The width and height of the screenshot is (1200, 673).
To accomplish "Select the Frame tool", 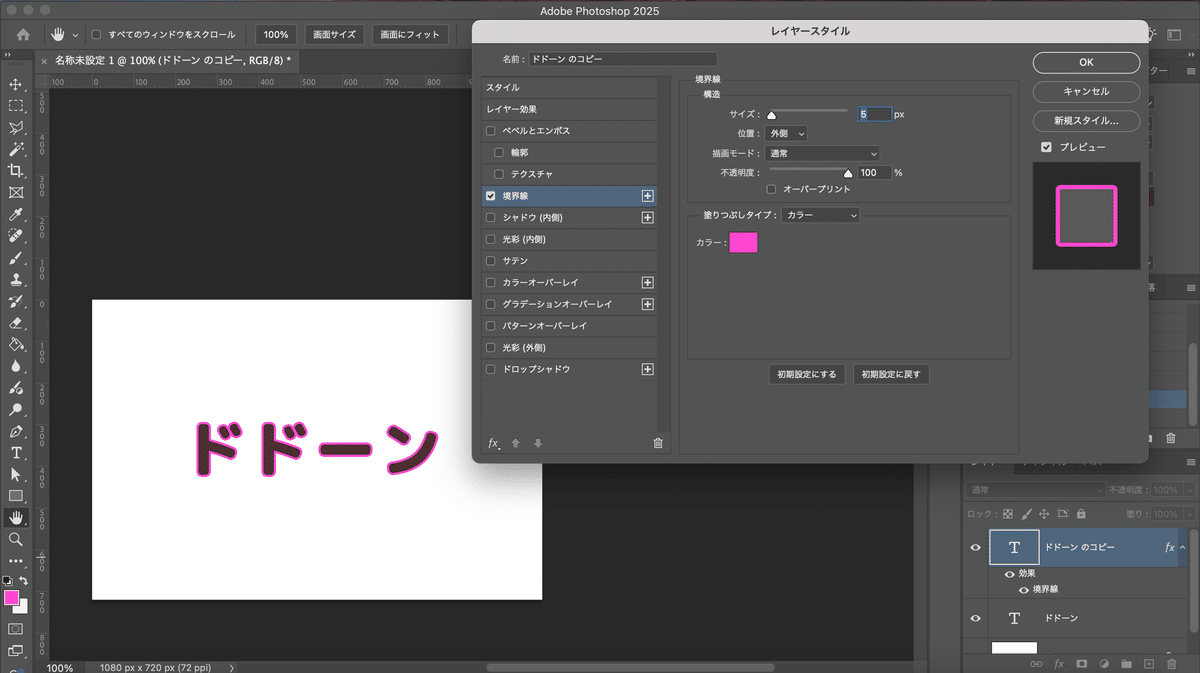I will click(16, 193).
